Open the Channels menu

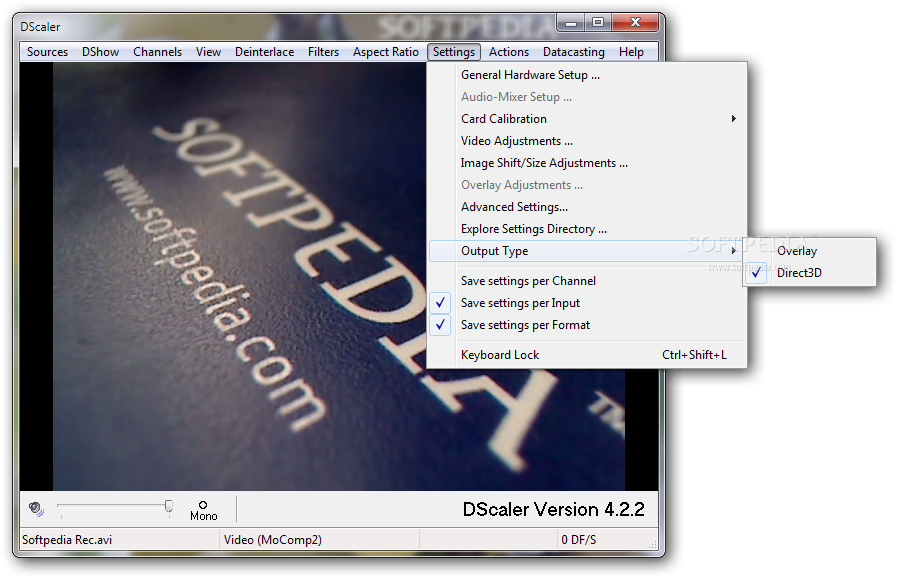[x=157, y=52]
